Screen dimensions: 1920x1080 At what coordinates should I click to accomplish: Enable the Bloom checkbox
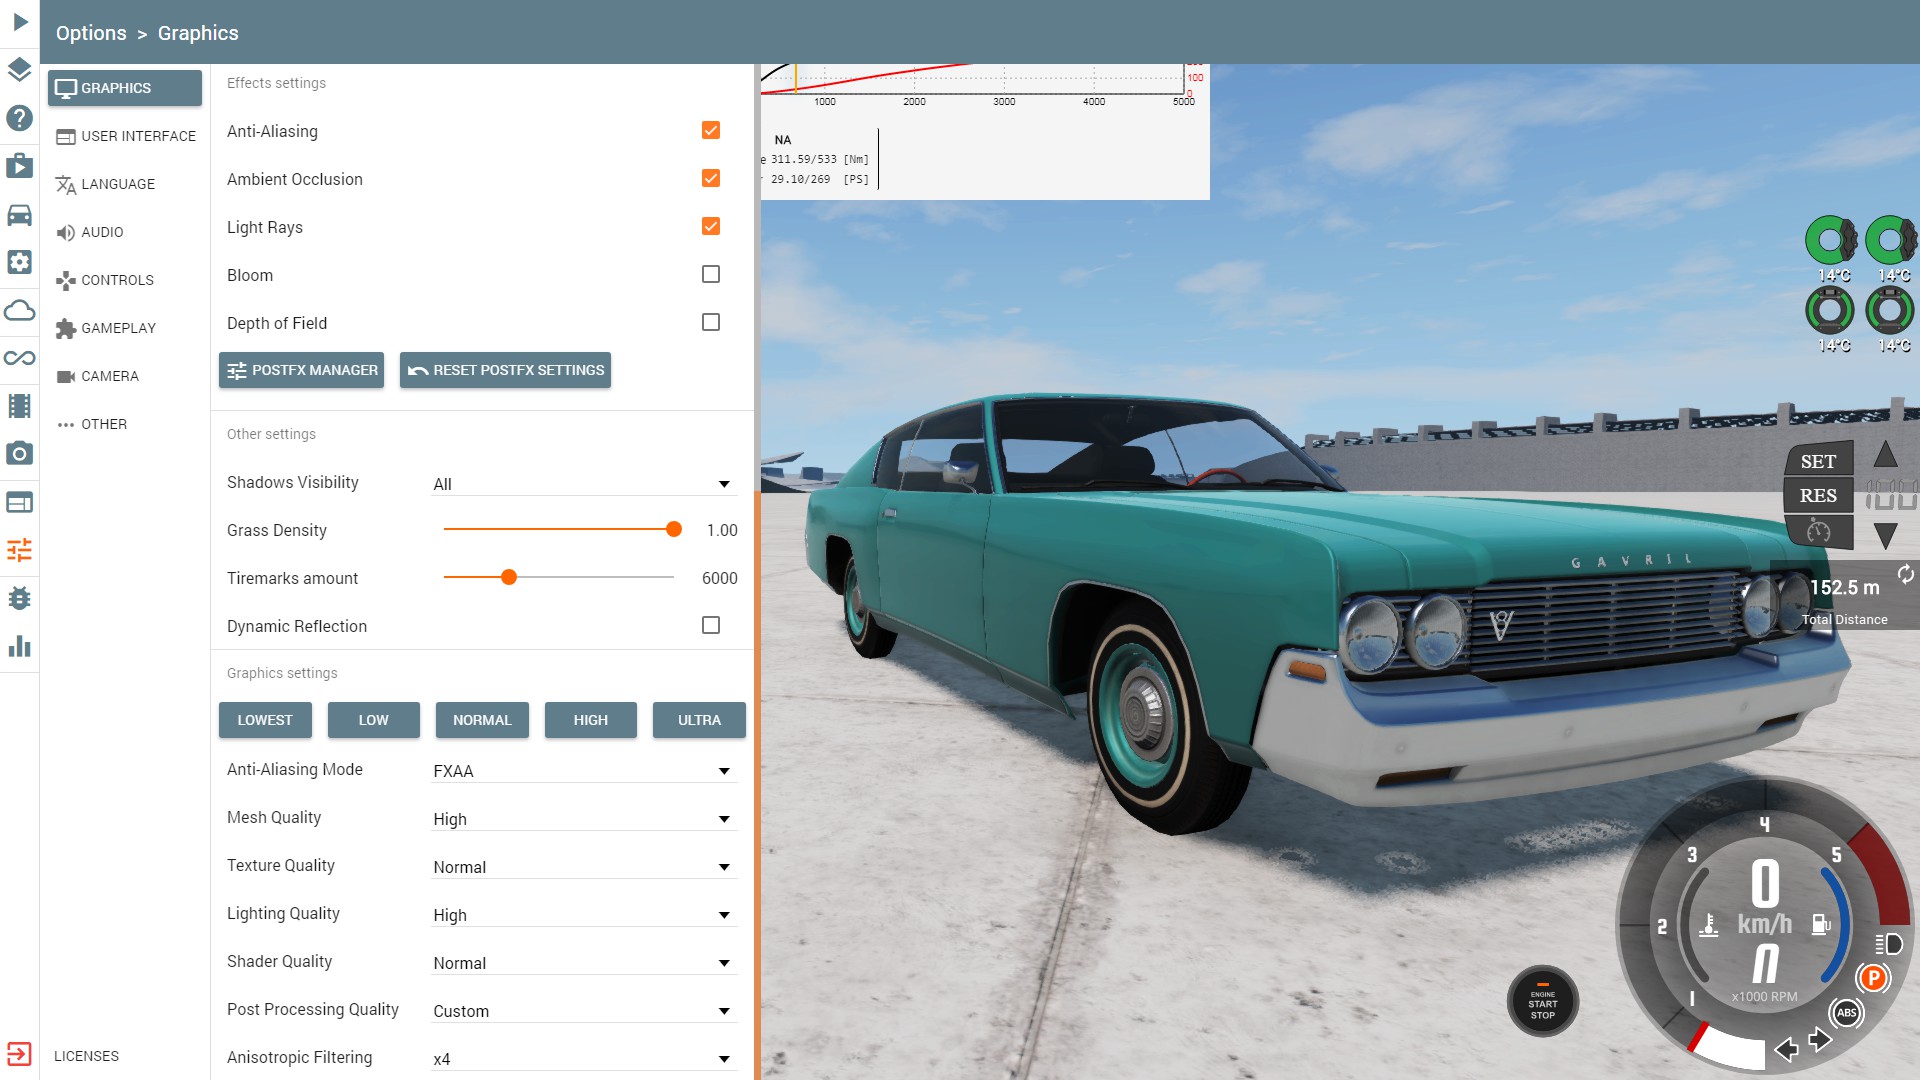pyautogui.click(x=711, y=274)
